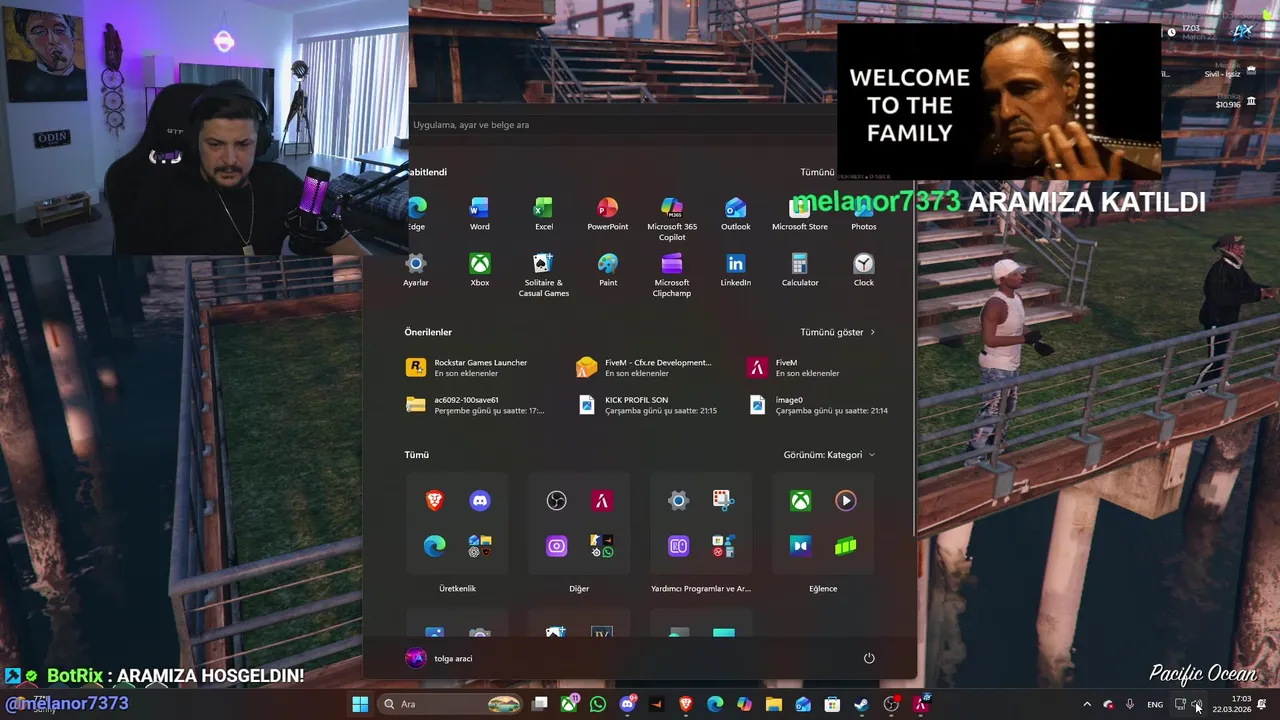Screen dimensions: 1280x720
Task: Open Microsoft Clipchamp
Action: (x=672, y=275)
